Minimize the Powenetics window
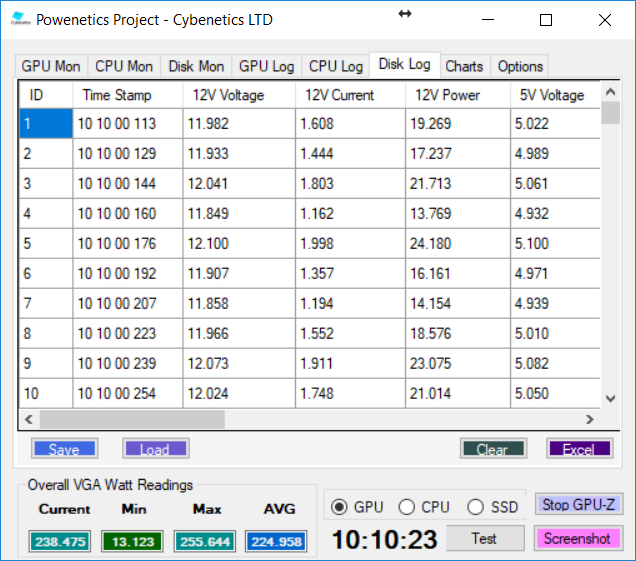The height and width of the screenshot is (561, 636). click(488, 19)
